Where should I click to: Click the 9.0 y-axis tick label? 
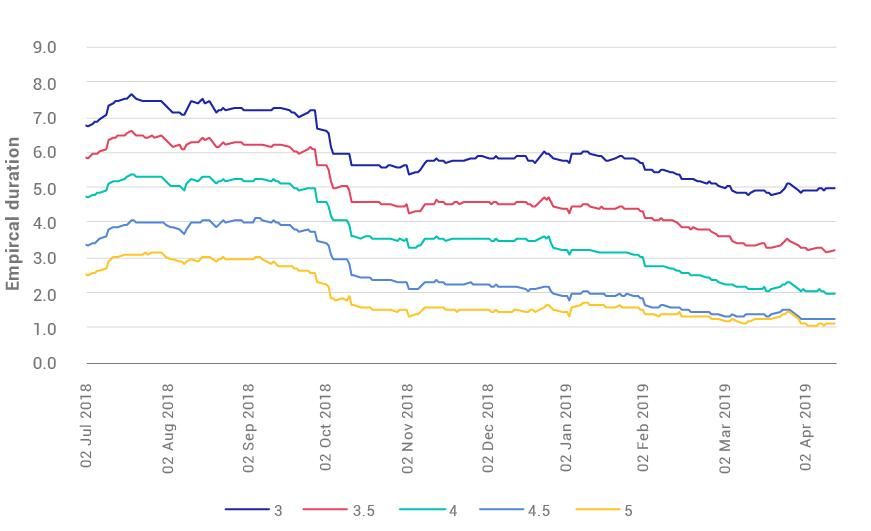point(44,47)
